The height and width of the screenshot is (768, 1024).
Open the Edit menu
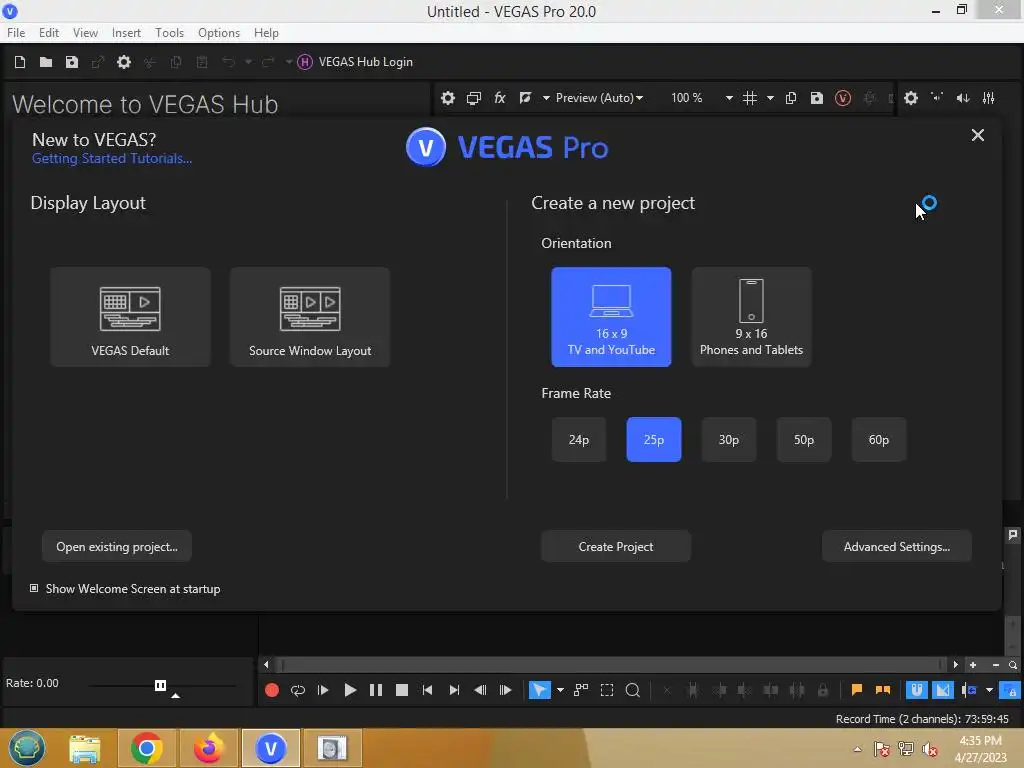49,33
